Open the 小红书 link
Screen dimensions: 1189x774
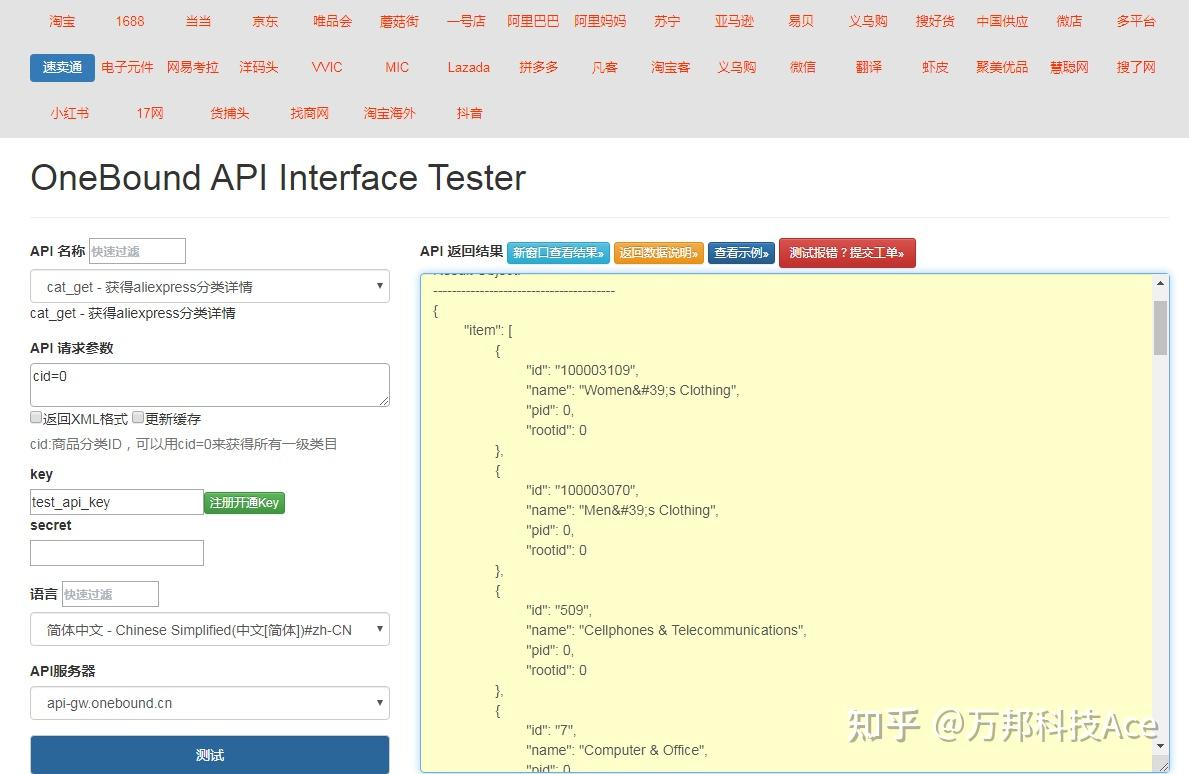(69, 113)
